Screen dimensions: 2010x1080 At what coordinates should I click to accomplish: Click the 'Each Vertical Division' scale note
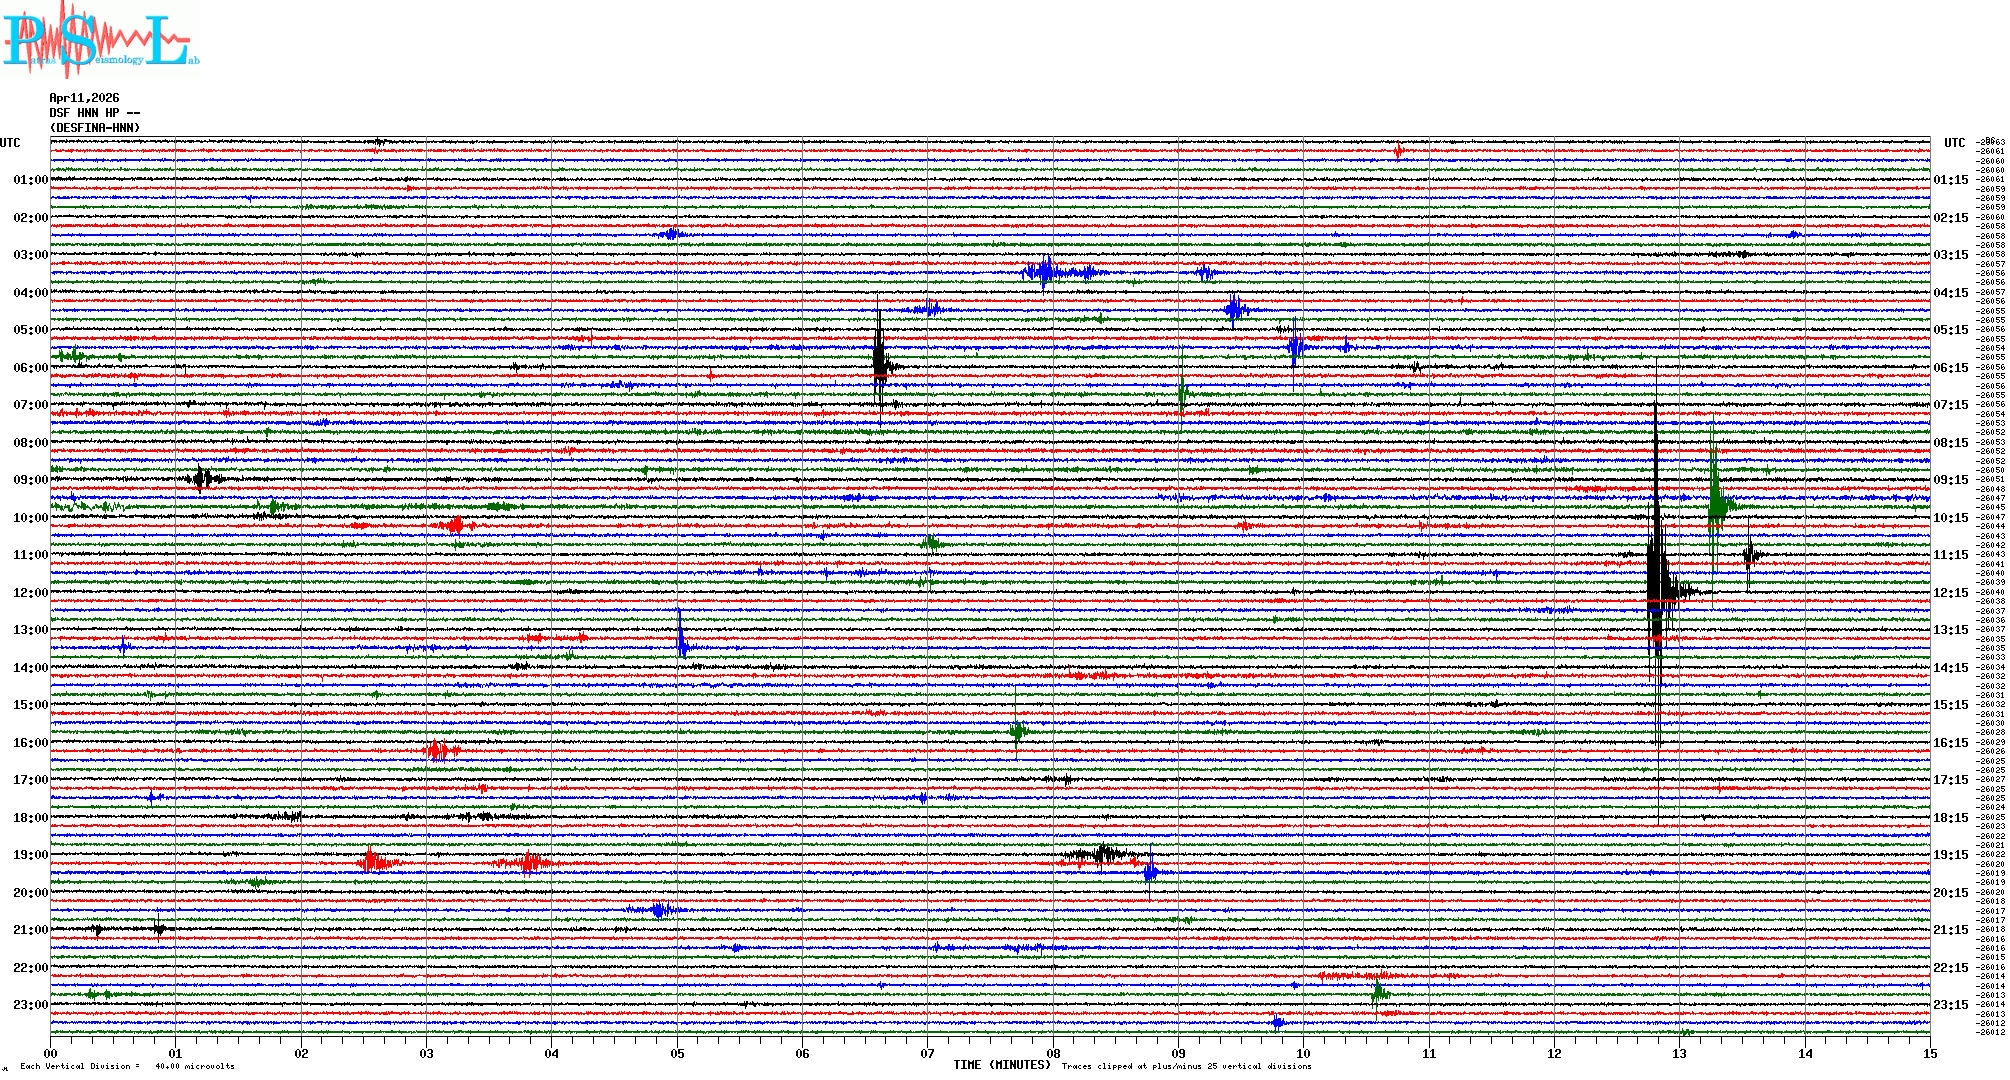coord(127,1066)
